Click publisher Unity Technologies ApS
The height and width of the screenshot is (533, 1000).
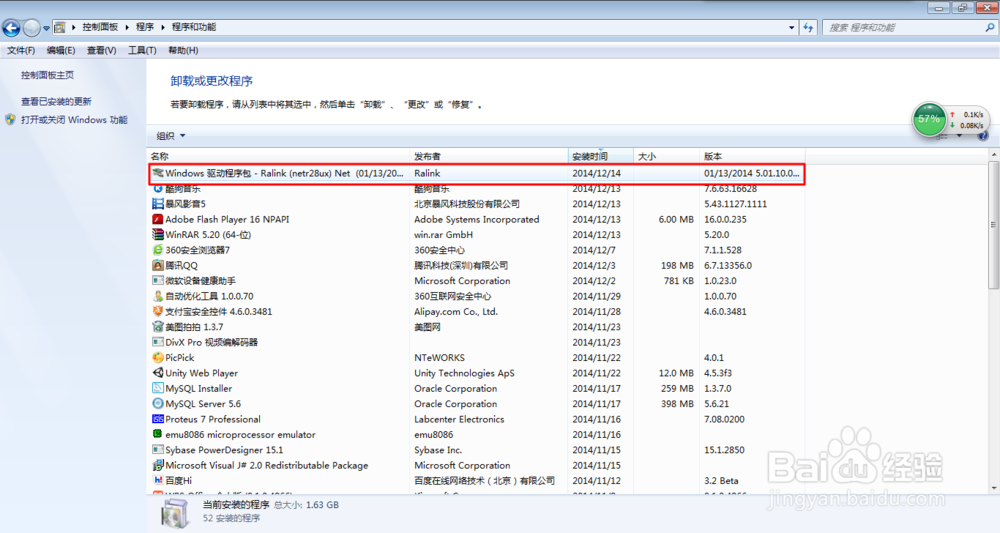click(464, 373)
